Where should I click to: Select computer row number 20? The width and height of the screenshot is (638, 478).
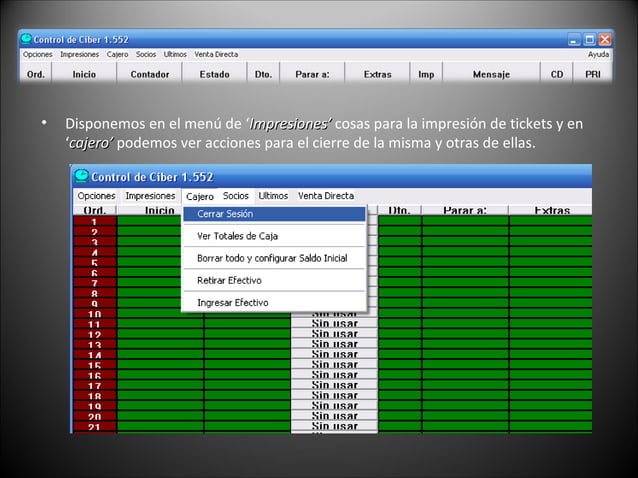(94, 416)
